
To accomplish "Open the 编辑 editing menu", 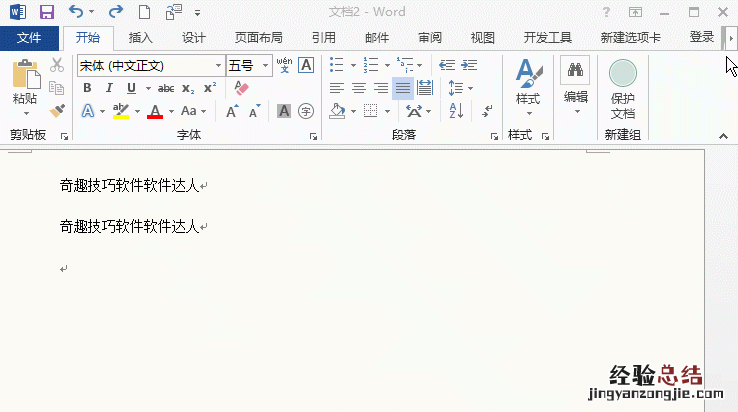I will pos(575,86).
